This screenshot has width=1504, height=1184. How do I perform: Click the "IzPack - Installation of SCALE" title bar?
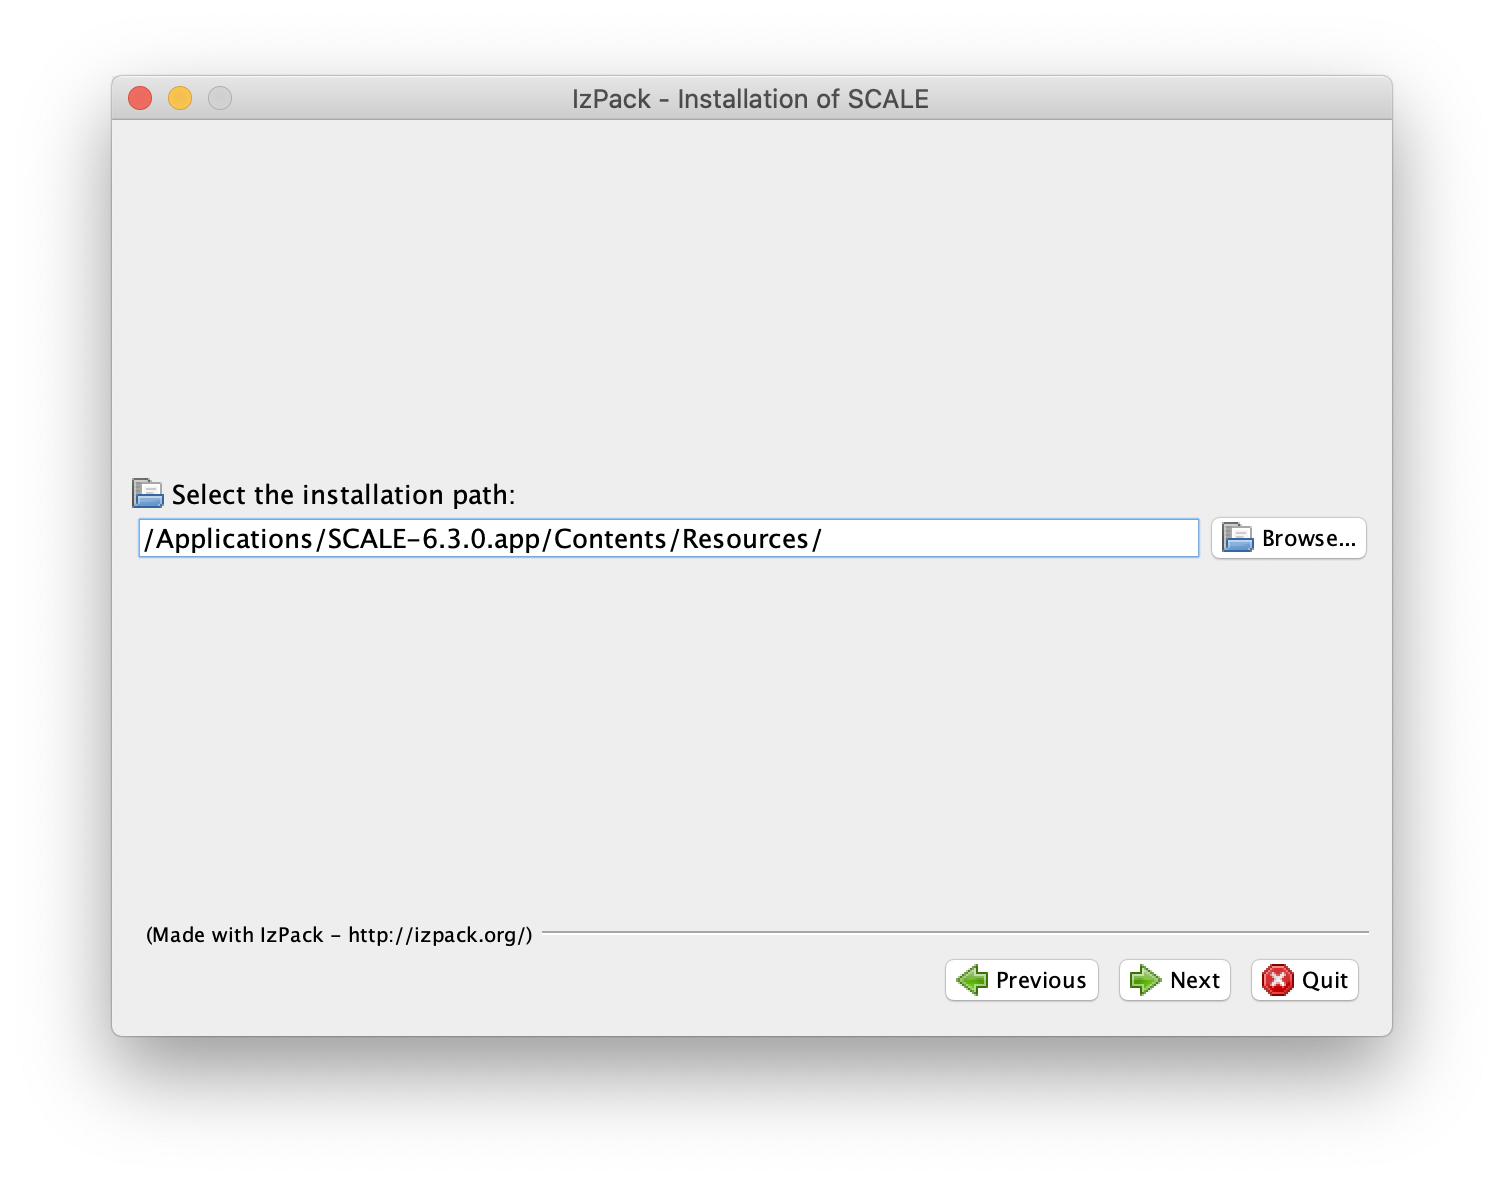[x=750, y=99]
